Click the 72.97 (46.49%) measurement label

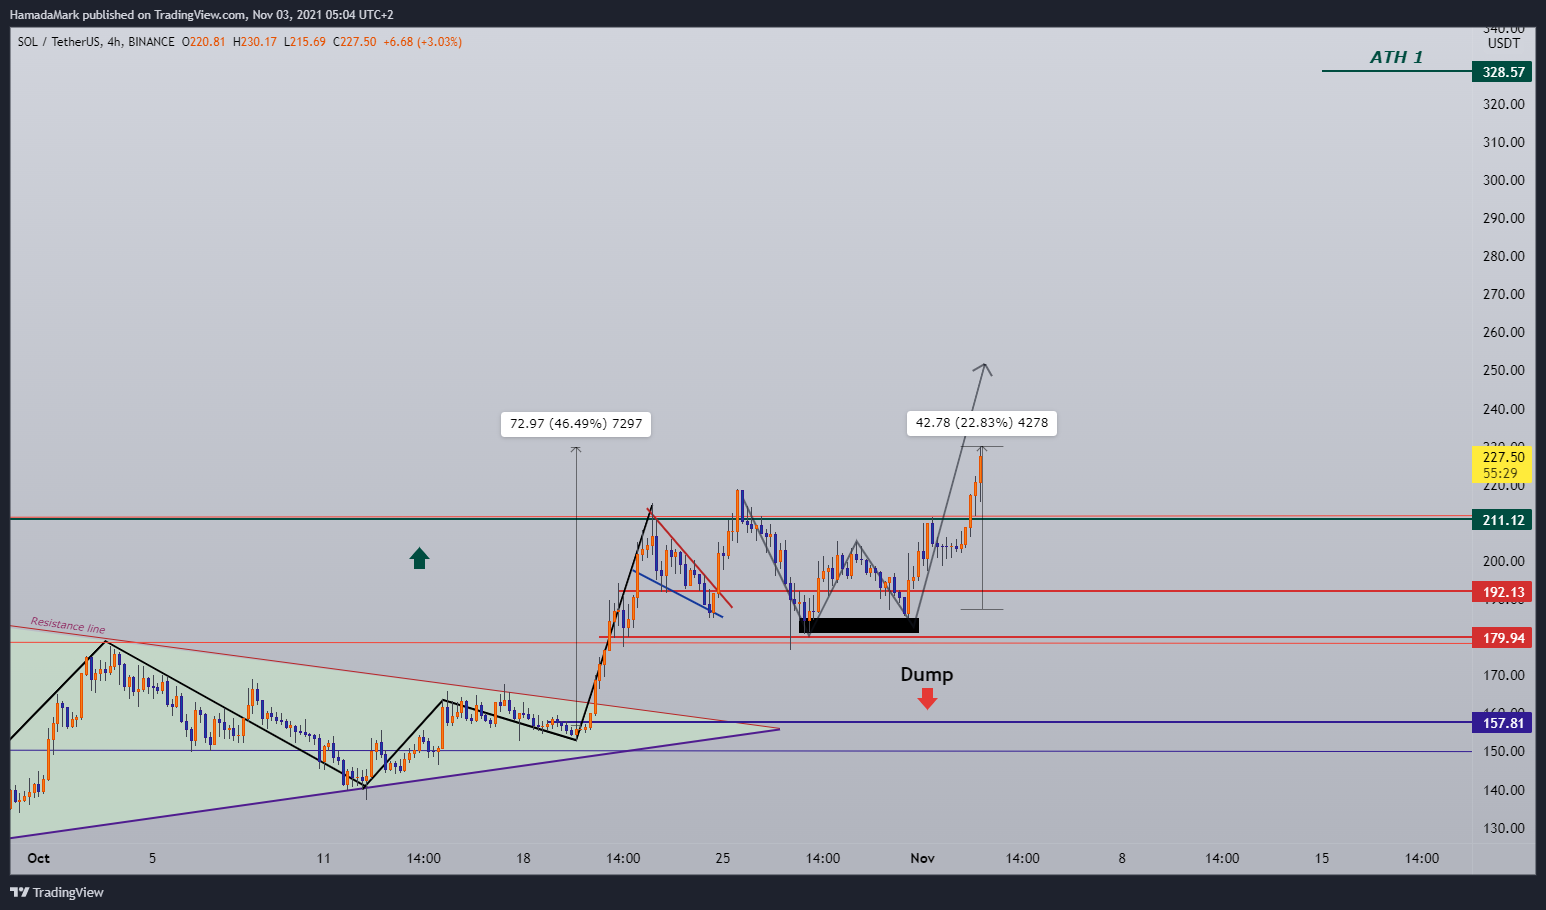[x=576, y=424]
